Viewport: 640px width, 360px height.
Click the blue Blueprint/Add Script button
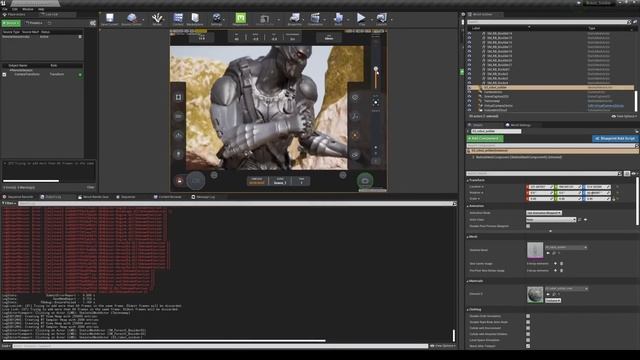point(615,138)
